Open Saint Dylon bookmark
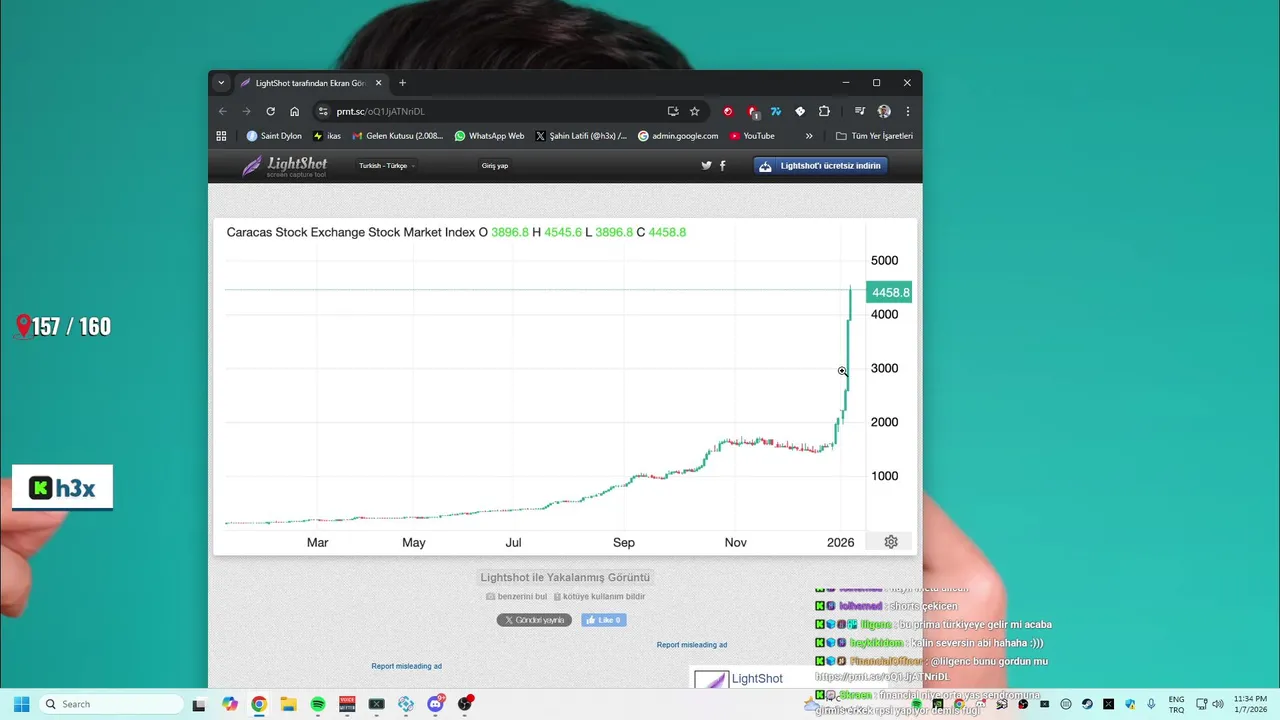 pos(274,136)
